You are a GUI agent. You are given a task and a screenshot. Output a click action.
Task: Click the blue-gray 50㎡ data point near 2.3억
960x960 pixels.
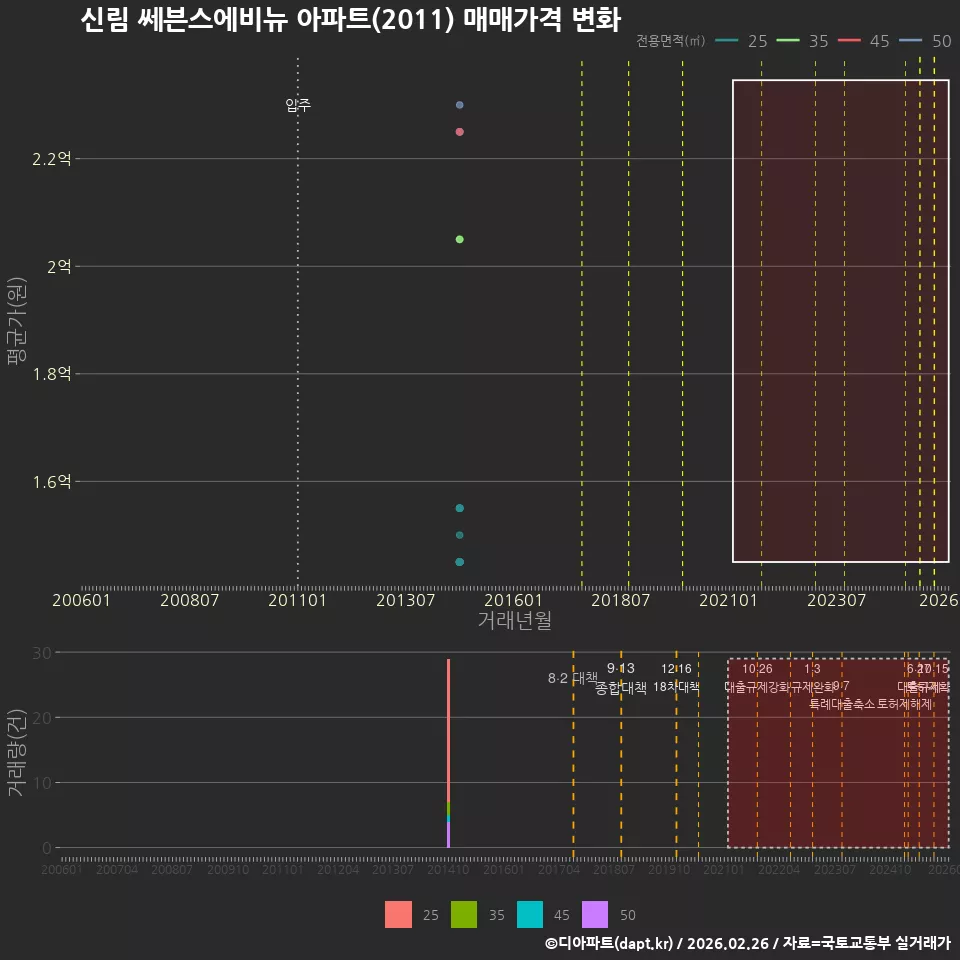460,105
